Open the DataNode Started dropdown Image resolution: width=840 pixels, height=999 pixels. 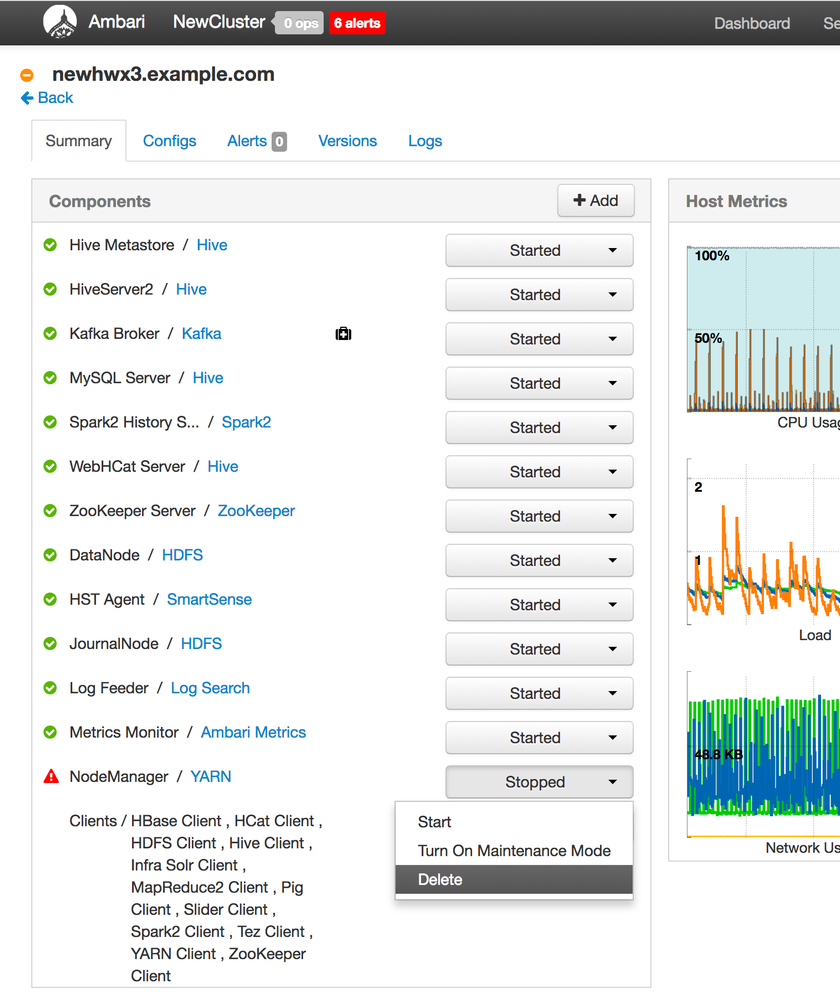click(539, 560)
